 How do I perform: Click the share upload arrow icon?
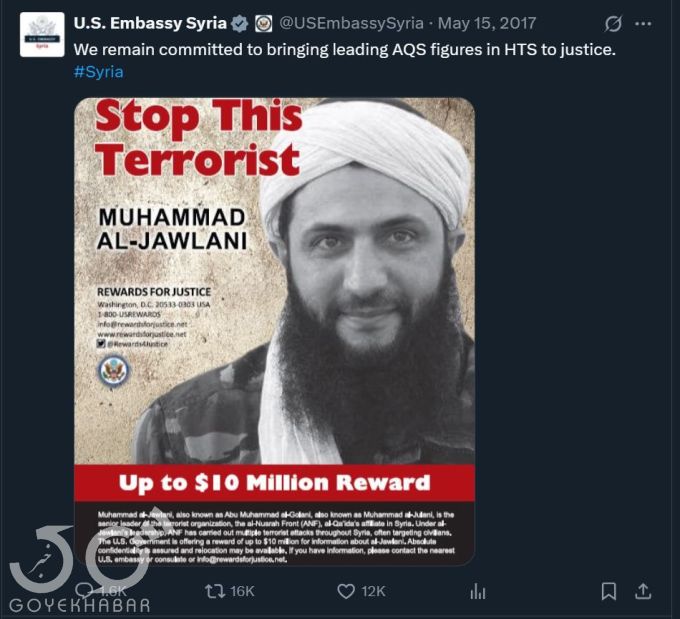643,591
